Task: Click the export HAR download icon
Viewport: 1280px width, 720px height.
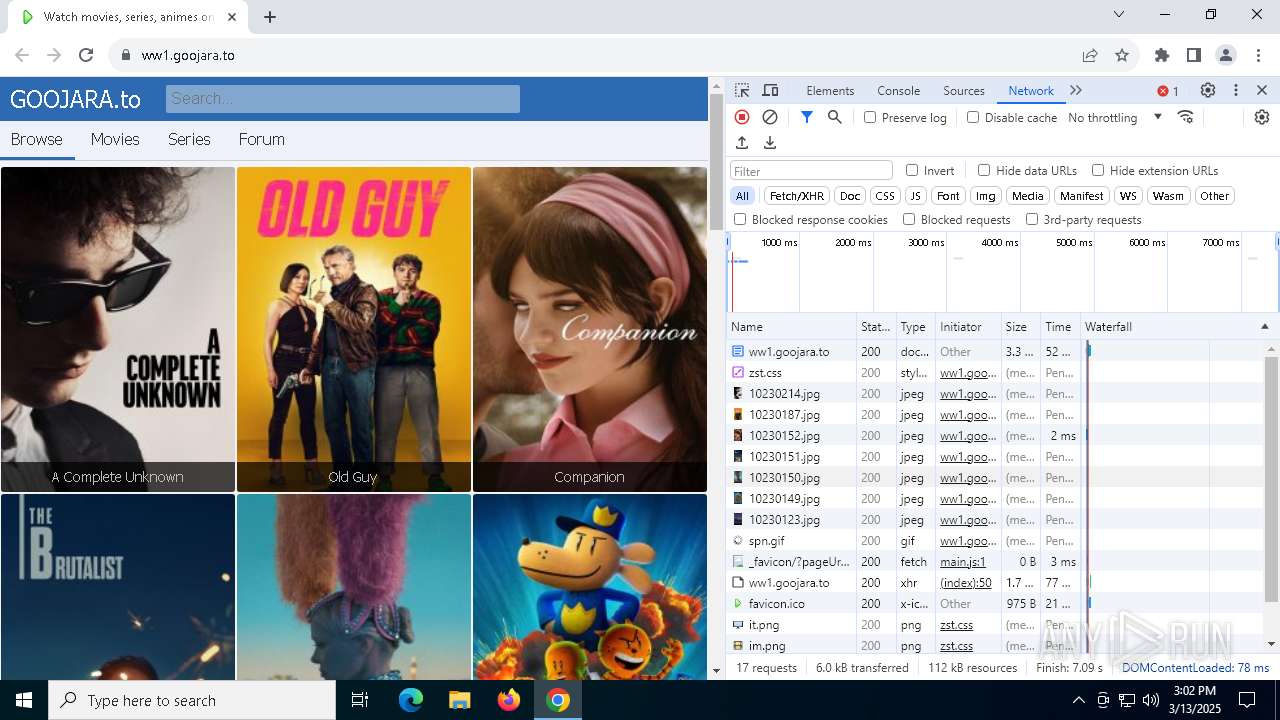Action: [x=770, y=143]
